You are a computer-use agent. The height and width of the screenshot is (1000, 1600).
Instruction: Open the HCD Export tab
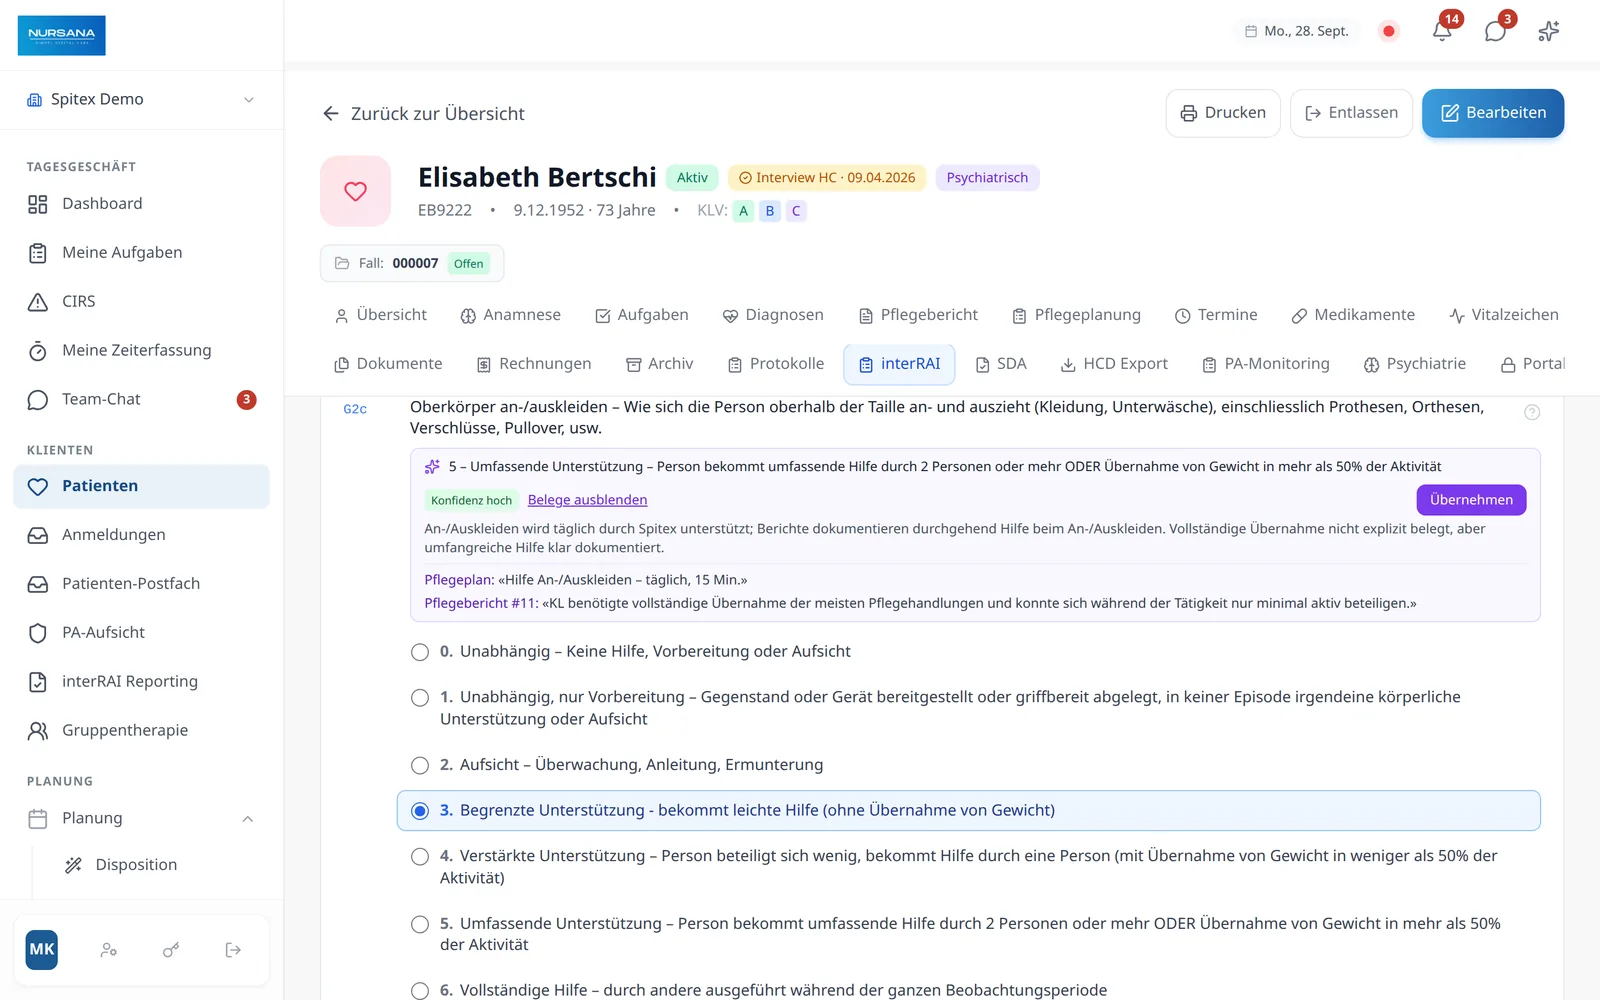1114,364
